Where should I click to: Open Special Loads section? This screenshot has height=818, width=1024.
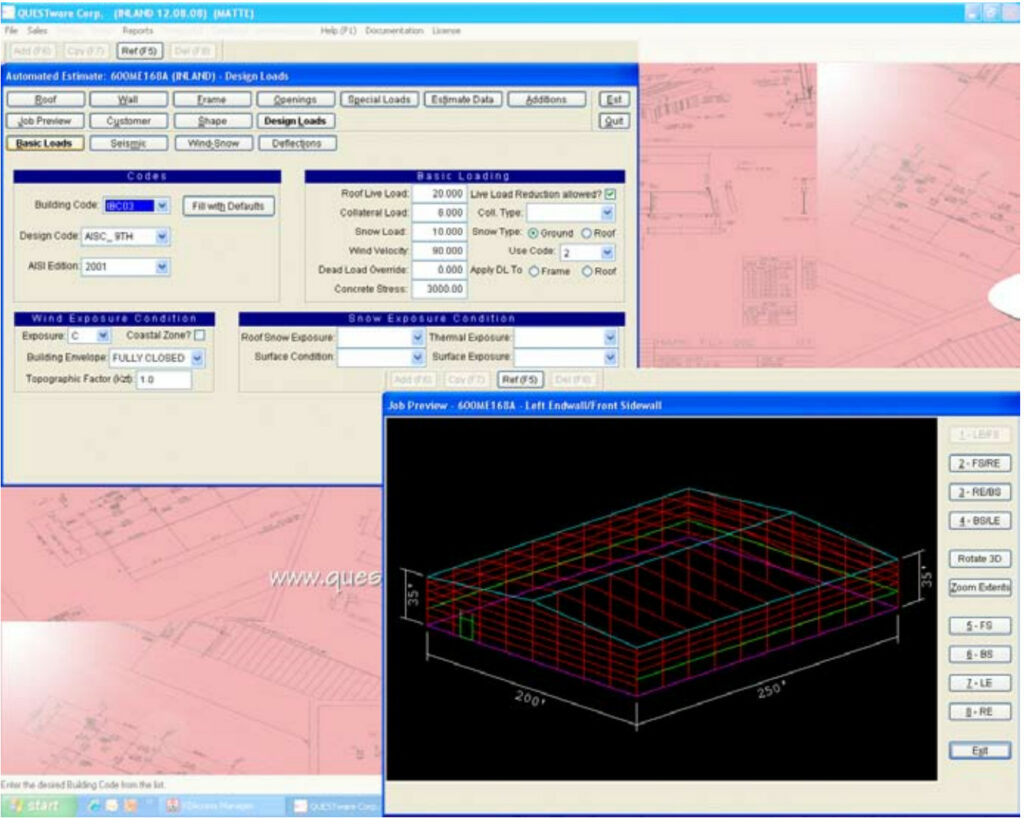[x=379, y=99]
